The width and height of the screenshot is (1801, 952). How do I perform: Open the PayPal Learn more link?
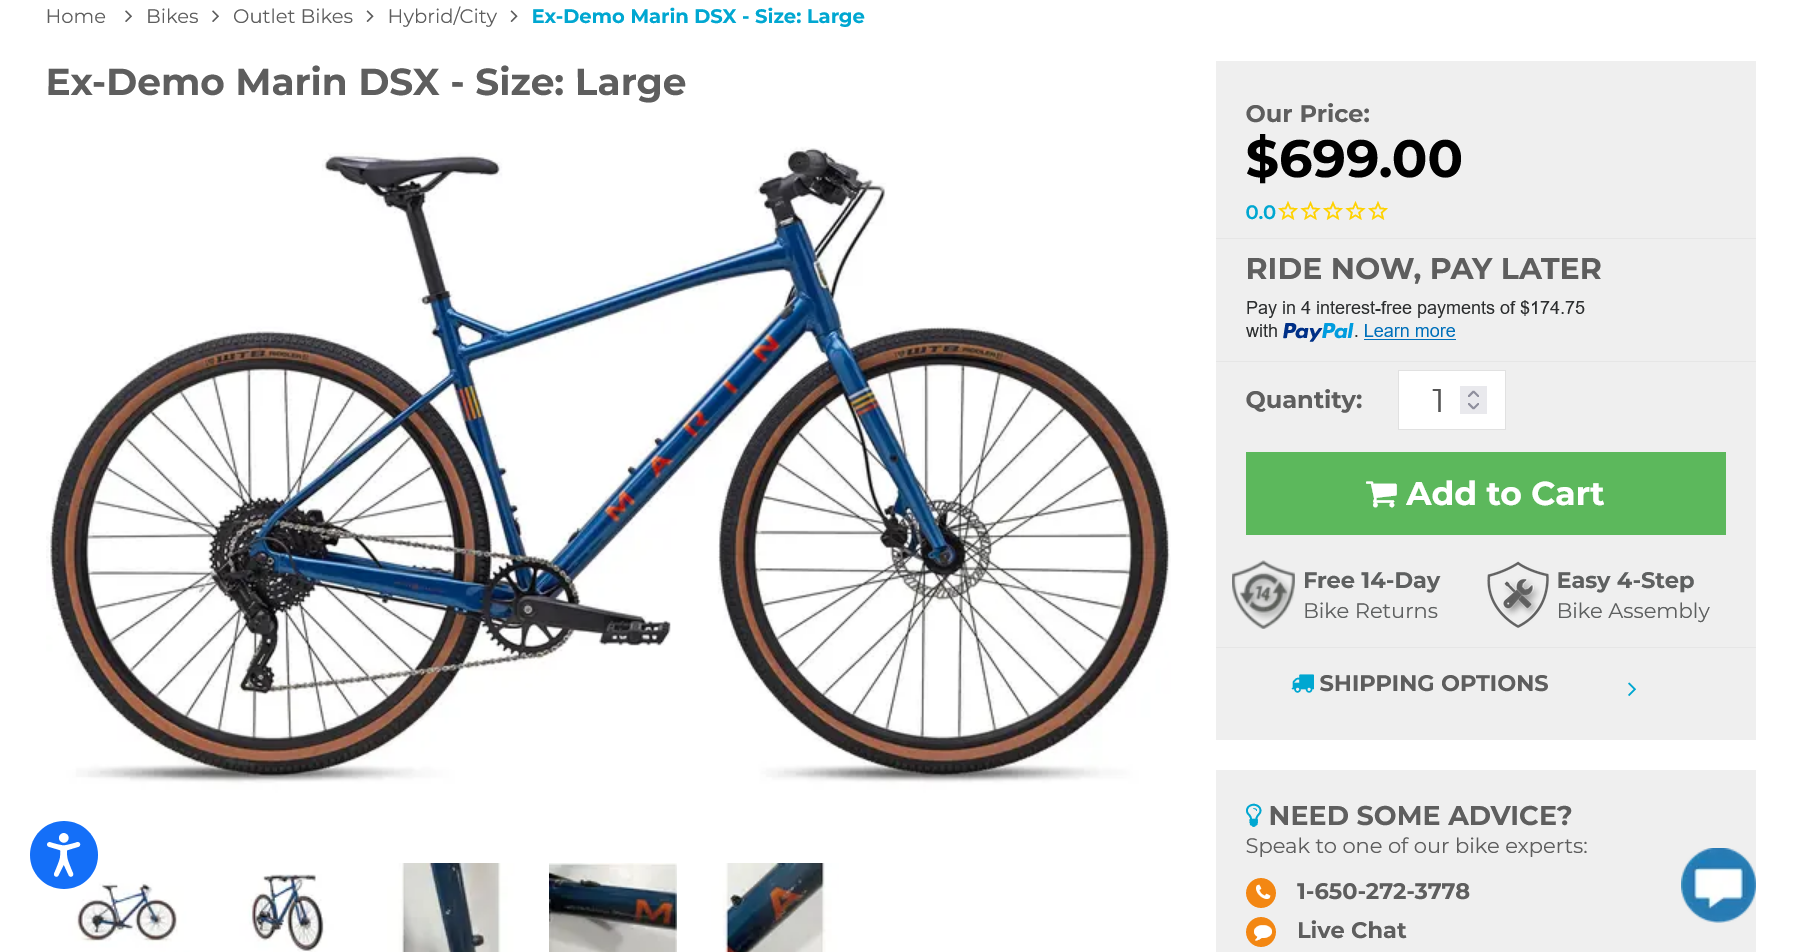tap(1409, 331)
